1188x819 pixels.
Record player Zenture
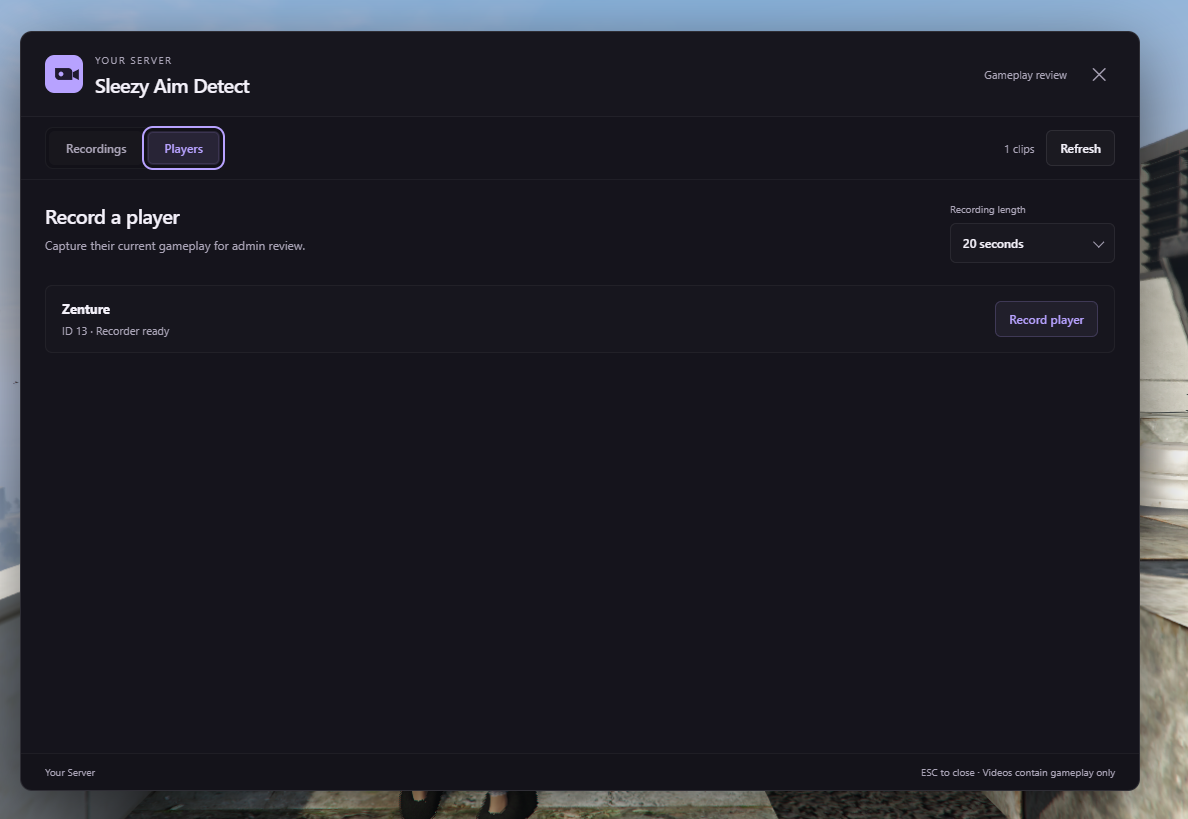[1046, 320]
